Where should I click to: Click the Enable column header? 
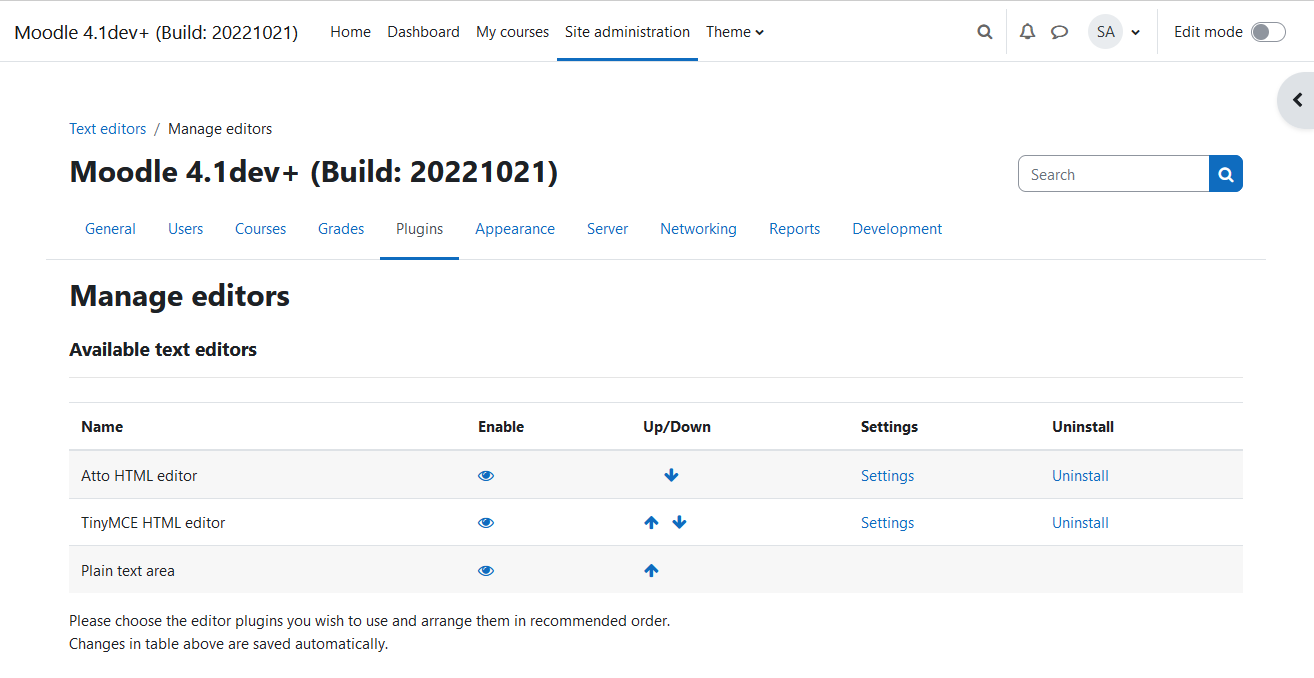(501, 427)
